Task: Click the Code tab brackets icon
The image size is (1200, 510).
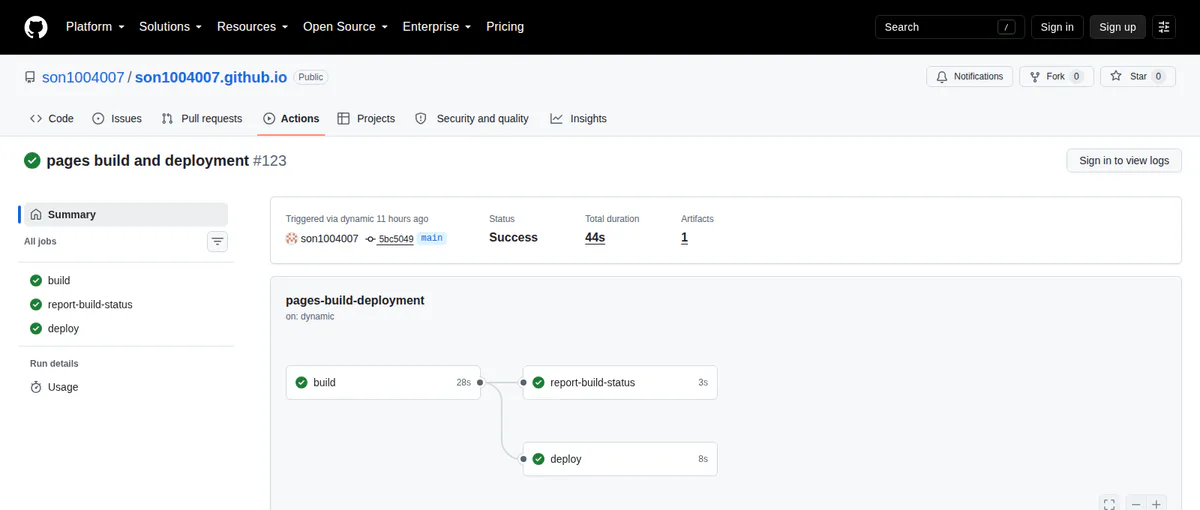Action: [36, 118]
